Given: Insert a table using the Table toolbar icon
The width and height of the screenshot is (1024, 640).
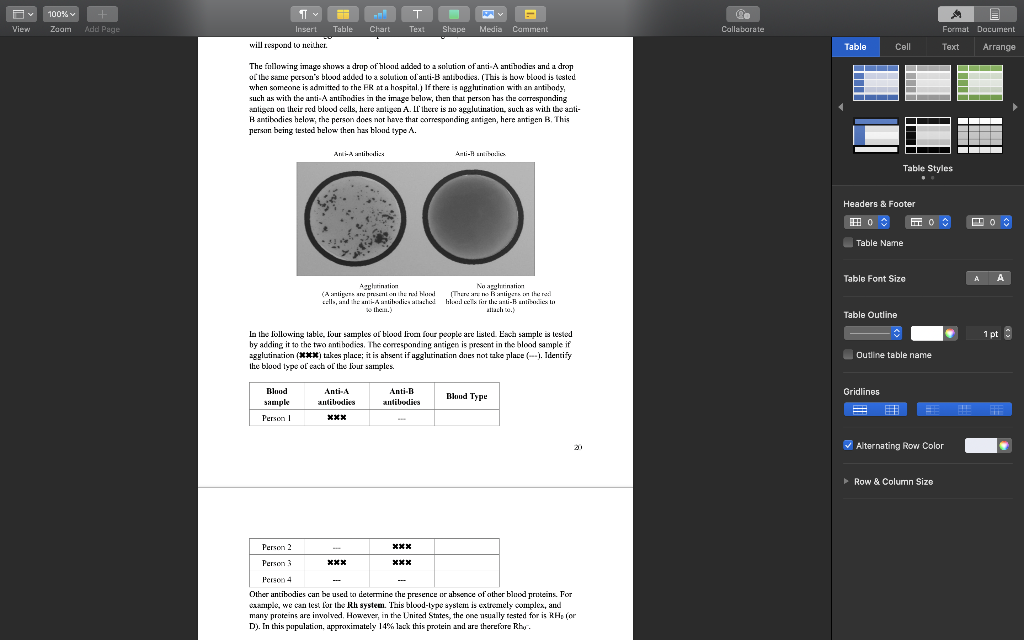Looking at the screenshot, I should pyautogui.click(x=343, y=13).
